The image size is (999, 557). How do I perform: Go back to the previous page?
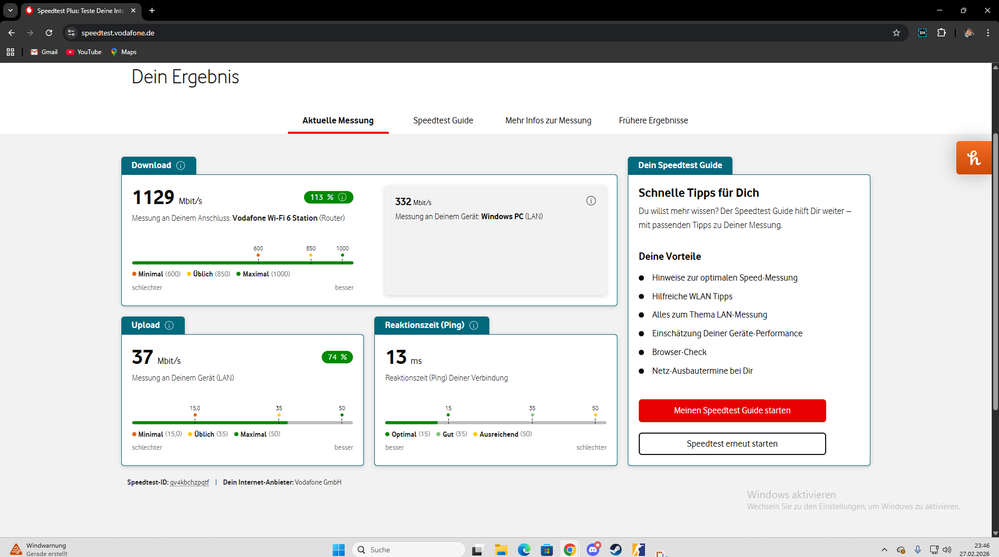(x=11, y=33)
